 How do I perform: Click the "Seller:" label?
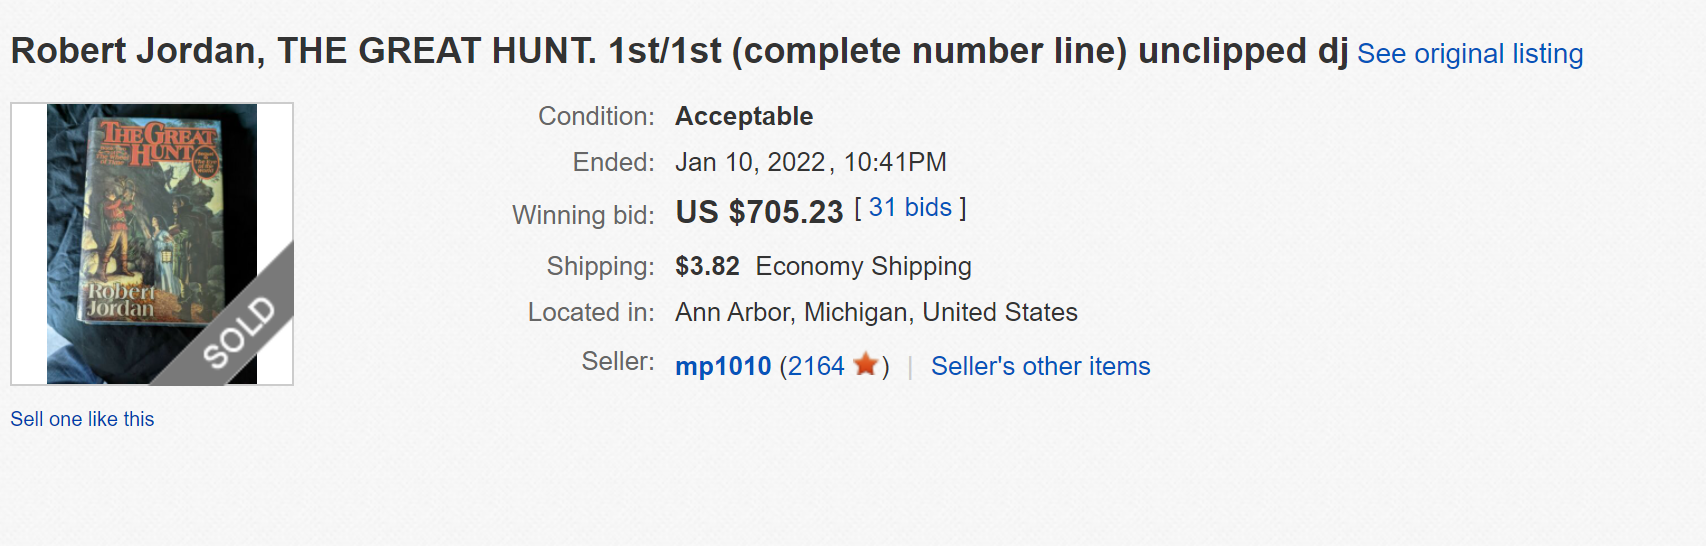coord(618,361)
